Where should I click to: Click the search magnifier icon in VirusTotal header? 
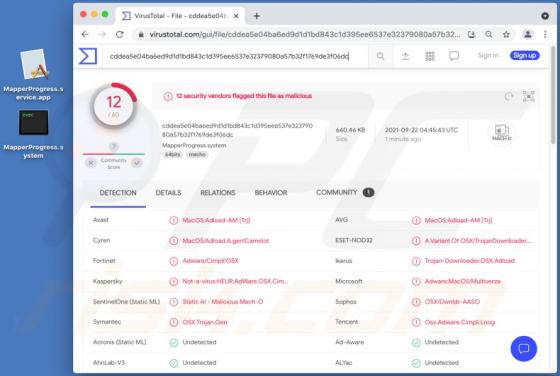click(x=380, y=56)
